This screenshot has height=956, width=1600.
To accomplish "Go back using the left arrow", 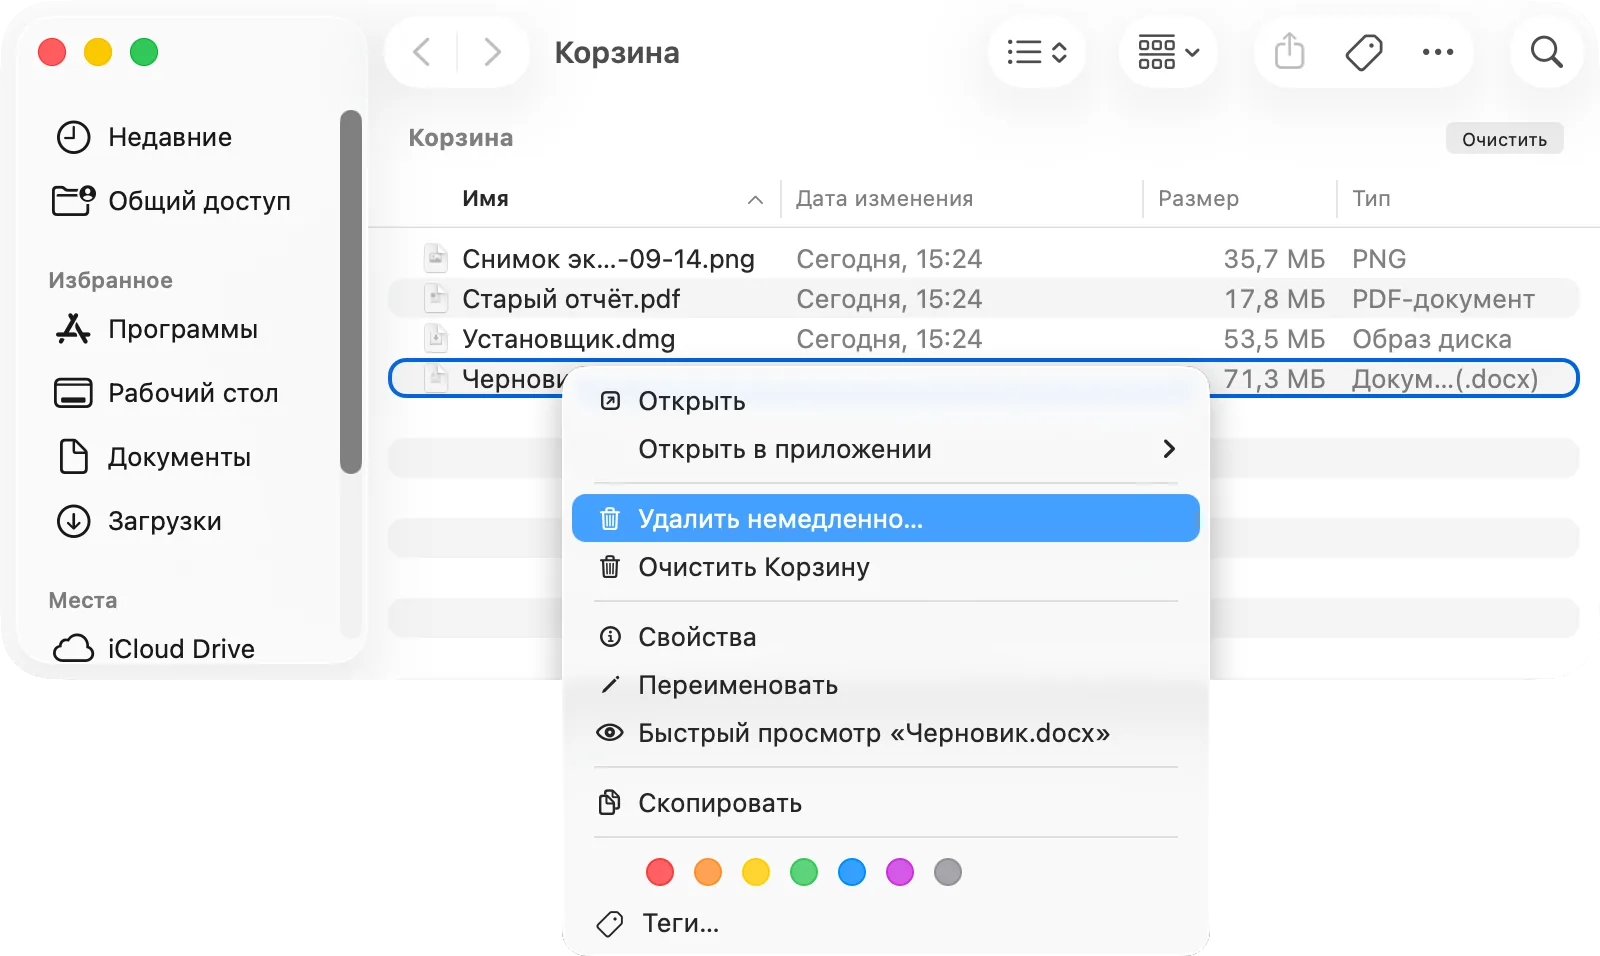I will (x=422, y=52).
